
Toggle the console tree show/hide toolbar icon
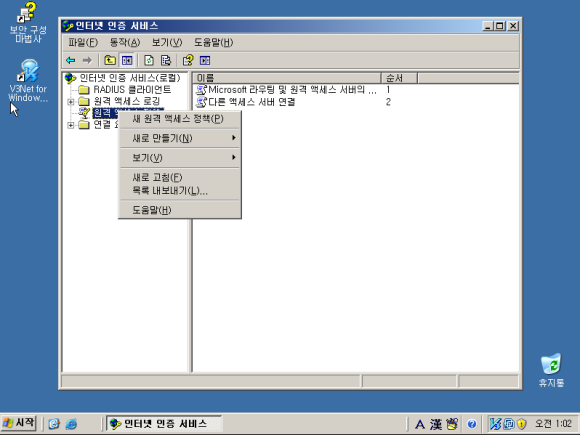point(127,60)
